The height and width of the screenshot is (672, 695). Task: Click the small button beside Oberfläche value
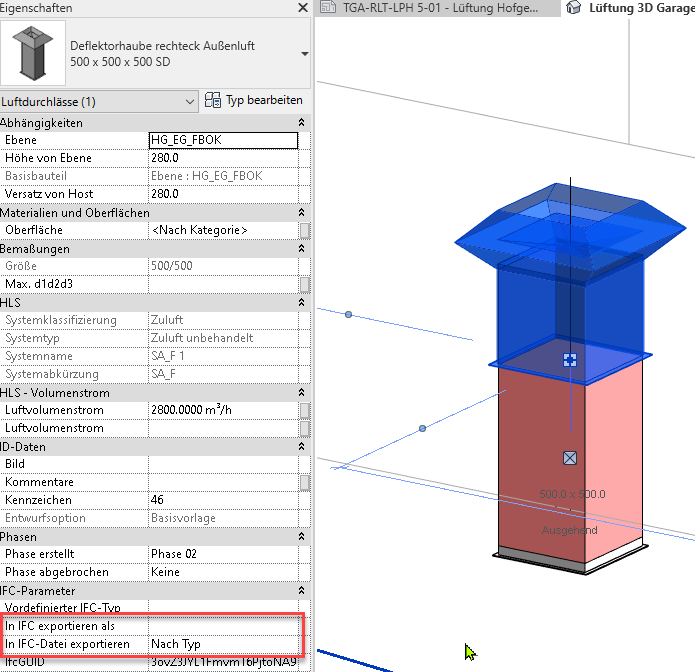click(304, 231)
